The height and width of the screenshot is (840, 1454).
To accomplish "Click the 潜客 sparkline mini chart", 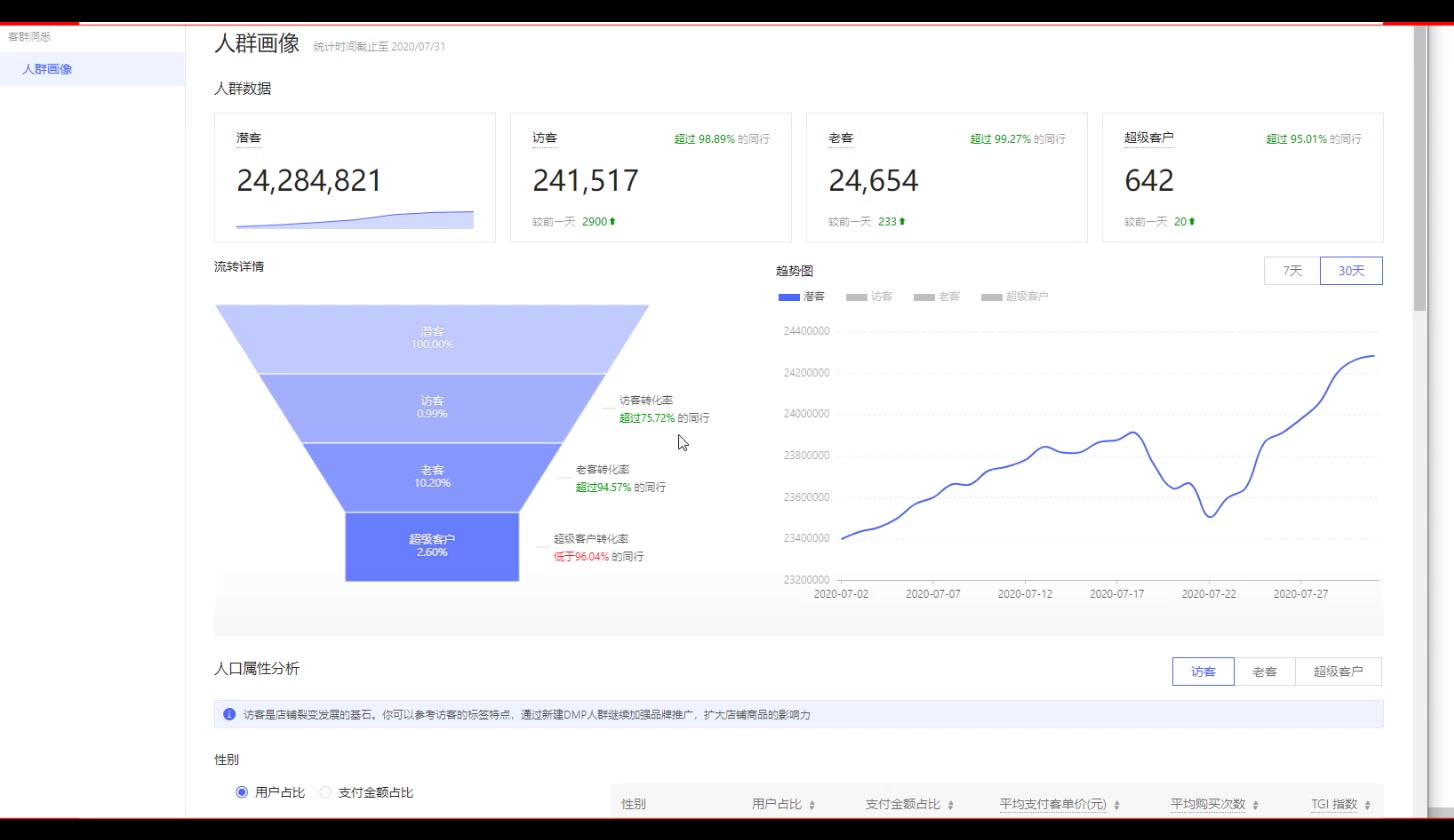I will [355, 220].
